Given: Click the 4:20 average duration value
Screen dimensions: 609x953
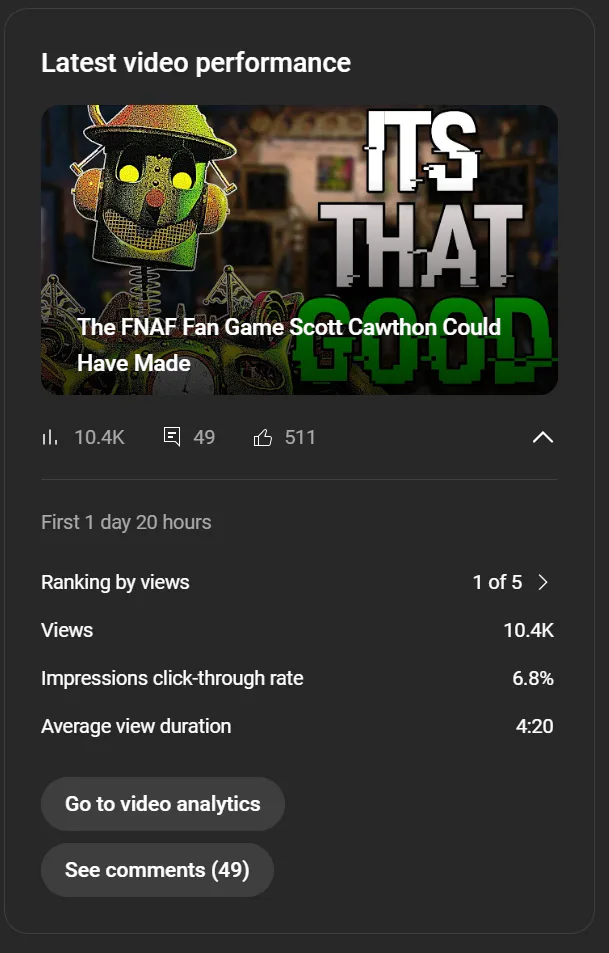Looking at the screenshot, I should [x=535, y=726].
